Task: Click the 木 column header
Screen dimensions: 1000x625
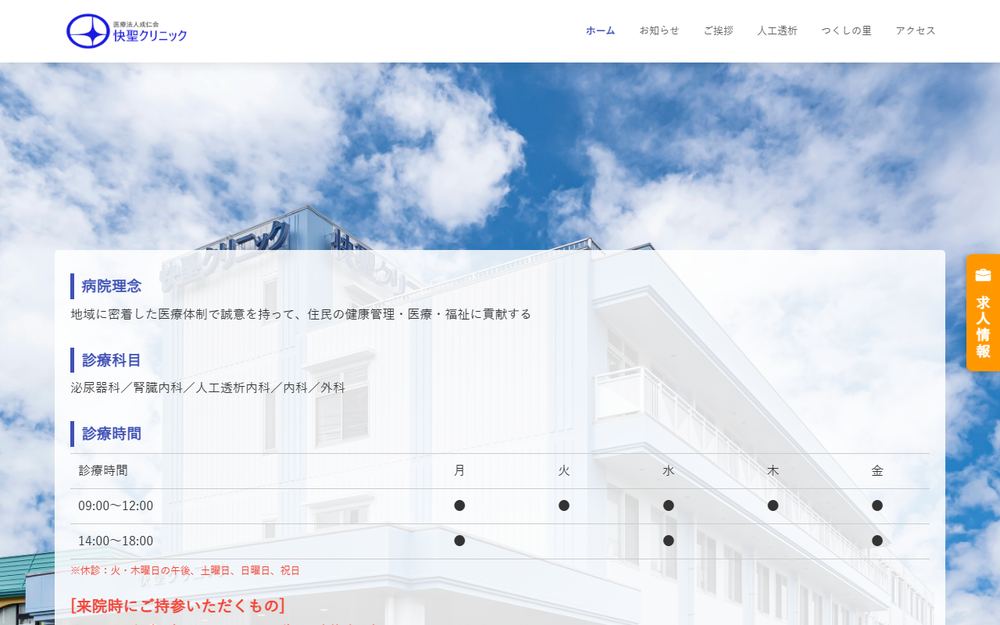Action: coord(773,471)
